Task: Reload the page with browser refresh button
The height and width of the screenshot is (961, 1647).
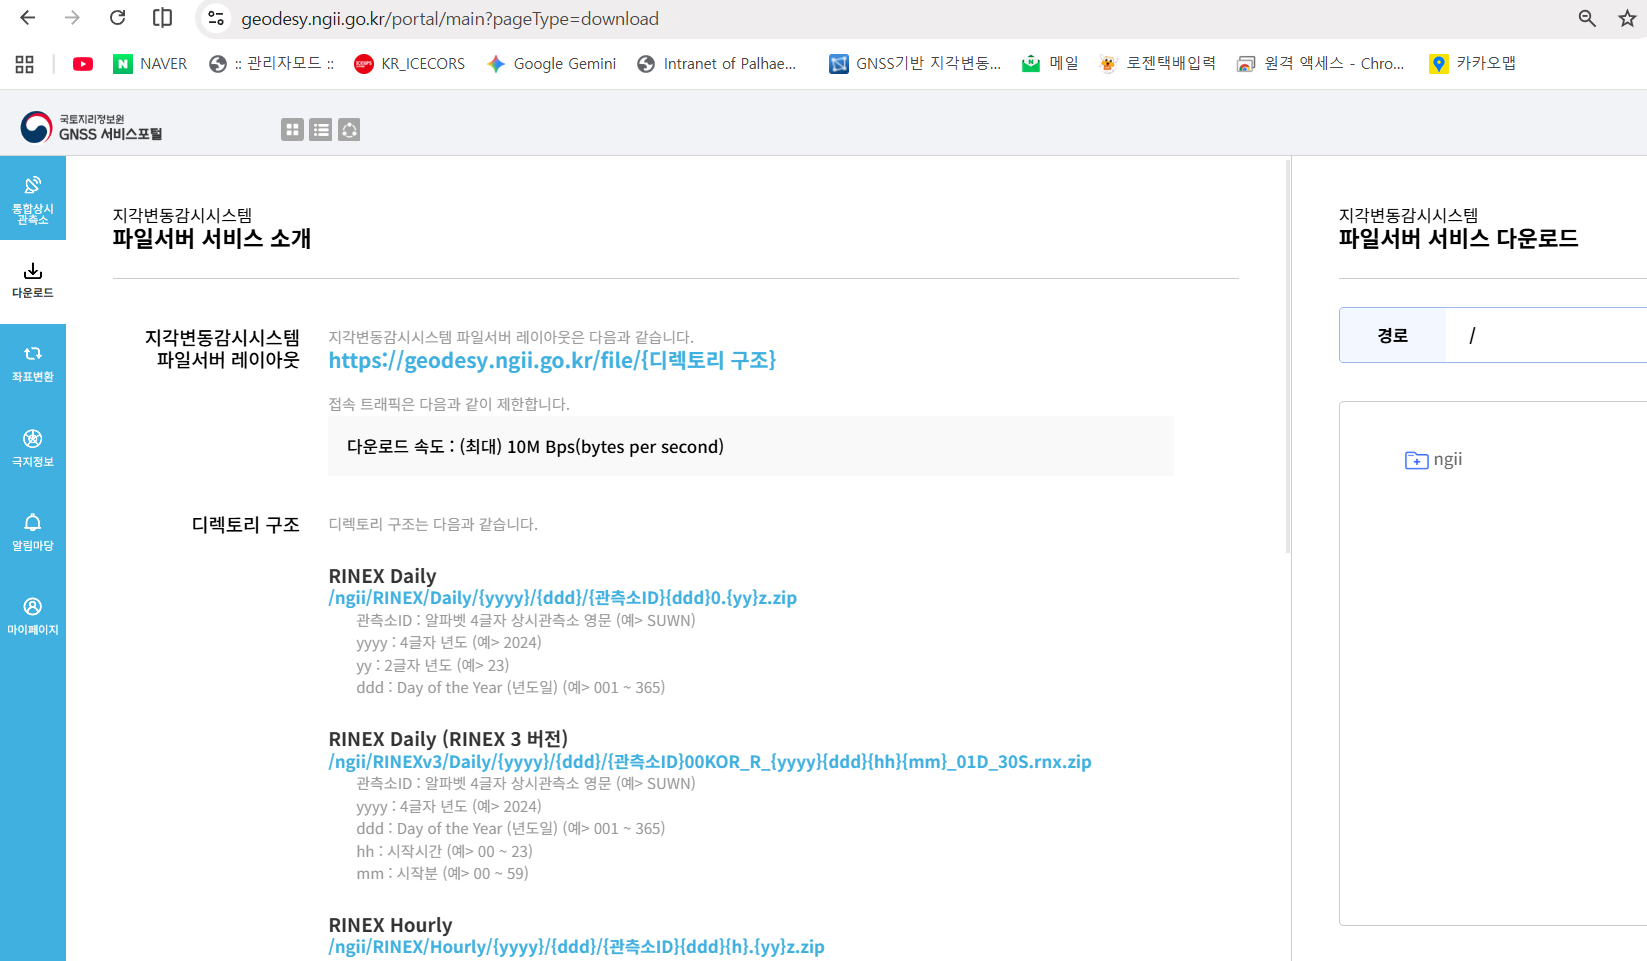Action: (x=118, y=18)
